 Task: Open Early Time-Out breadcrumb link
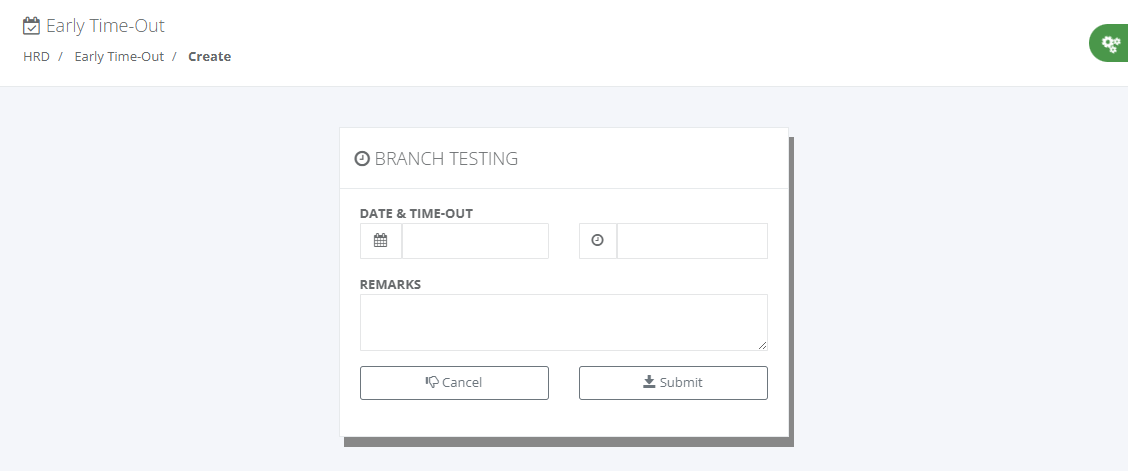(119, 57)
